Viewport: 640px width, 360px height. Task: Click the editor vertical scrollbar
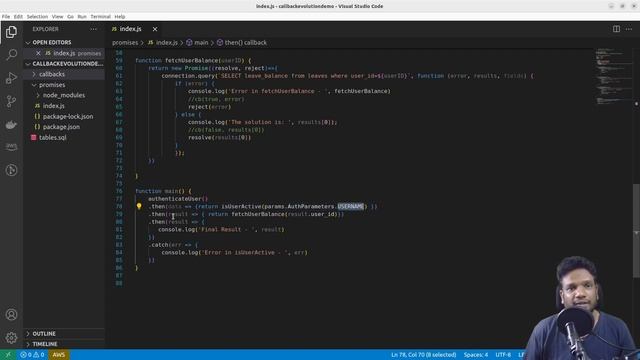[x=636, y=231]
